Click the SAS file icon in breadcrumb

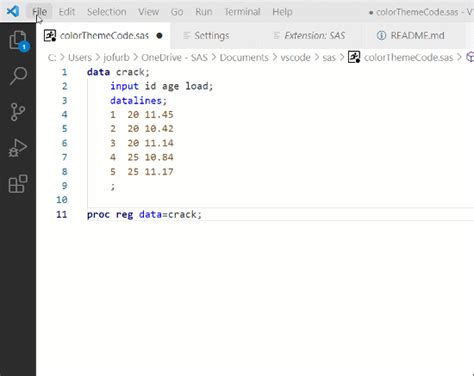point(354,57)
